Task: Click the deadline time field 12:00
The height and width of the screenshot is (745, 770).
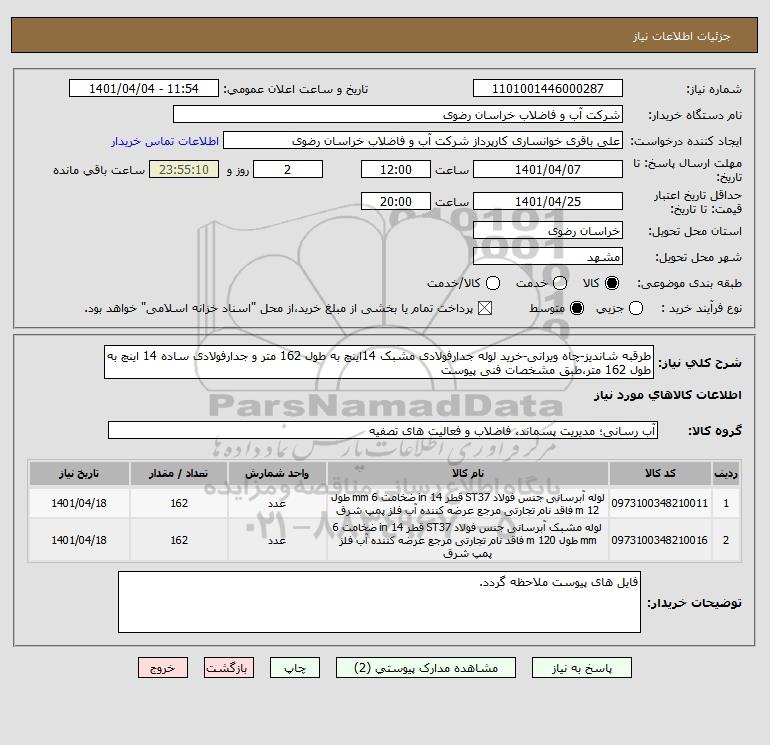Action: coord(396,169)
